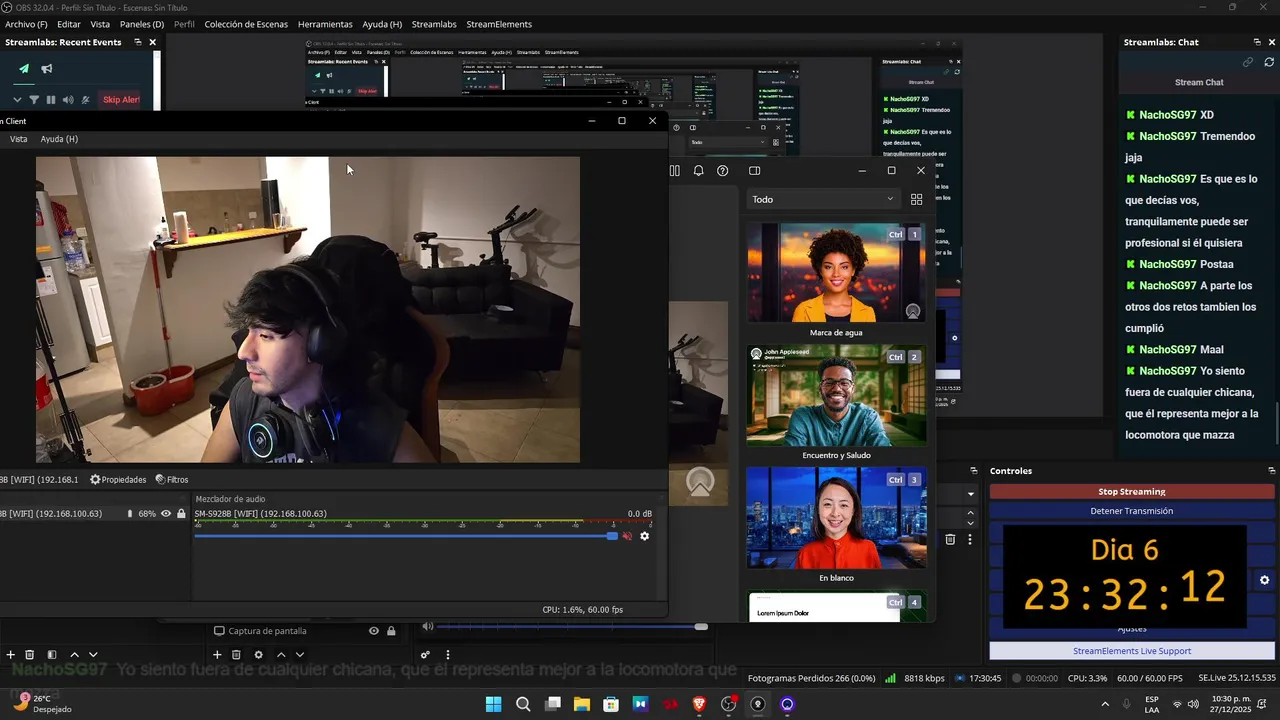Toggle the lock on Captura de pantalla source

coord(391,631)
